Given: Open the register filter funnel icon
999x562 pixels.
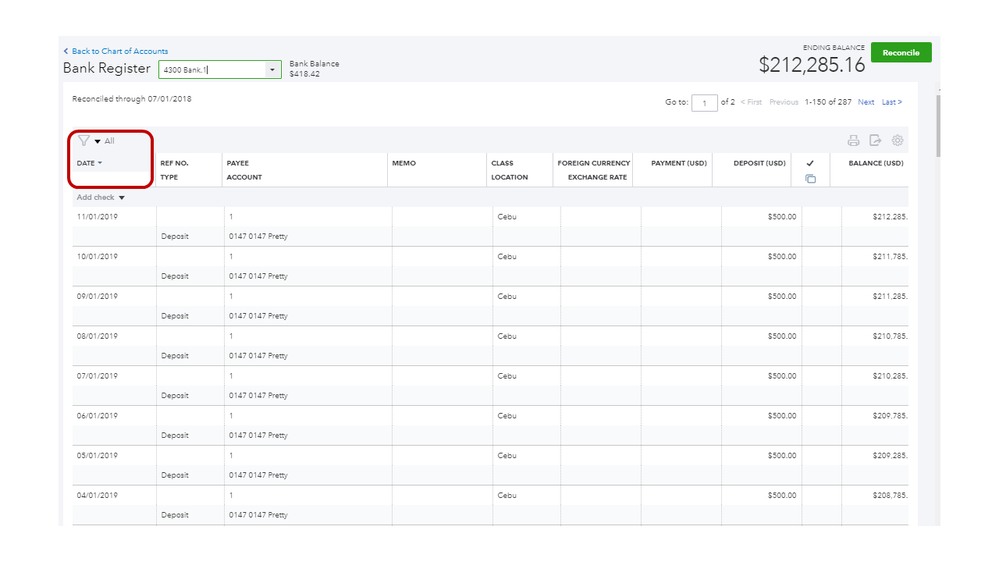Looking at the screenshot, I should [84, 141].
